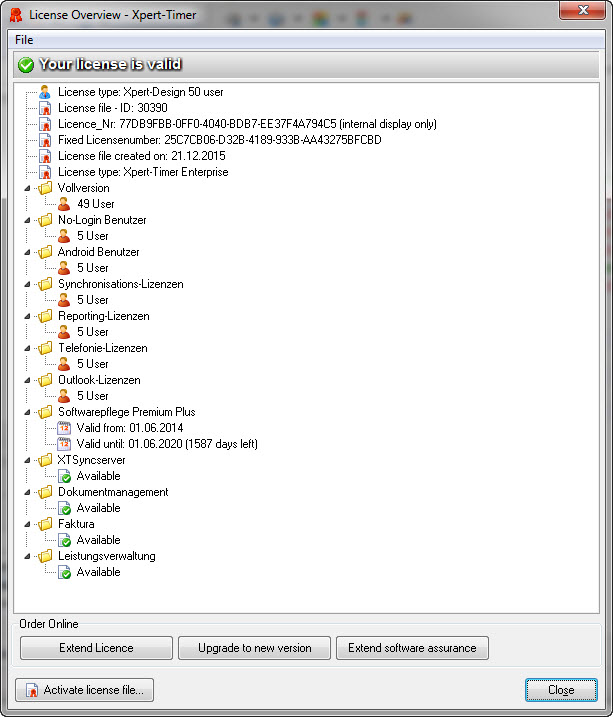The image size is (613, 717).
Task: Select '5 User' under Outlook-Lizenzen
Action: [x=93, y=396]
